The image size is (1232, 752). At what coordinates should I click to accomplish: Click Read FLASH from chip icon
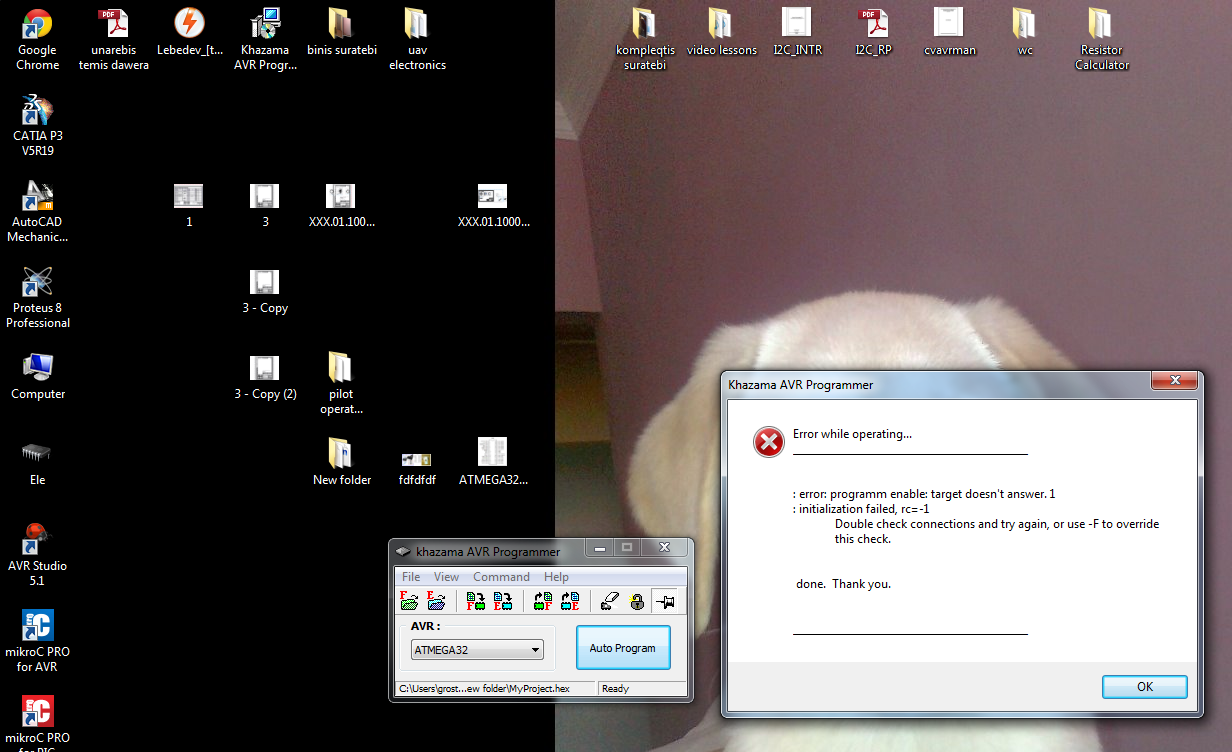coord(543,601)
